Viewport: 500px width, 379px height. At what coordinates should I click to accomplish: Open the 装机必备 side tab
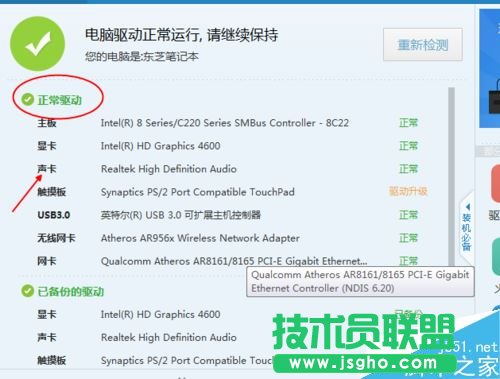click(x=466, y=227)
